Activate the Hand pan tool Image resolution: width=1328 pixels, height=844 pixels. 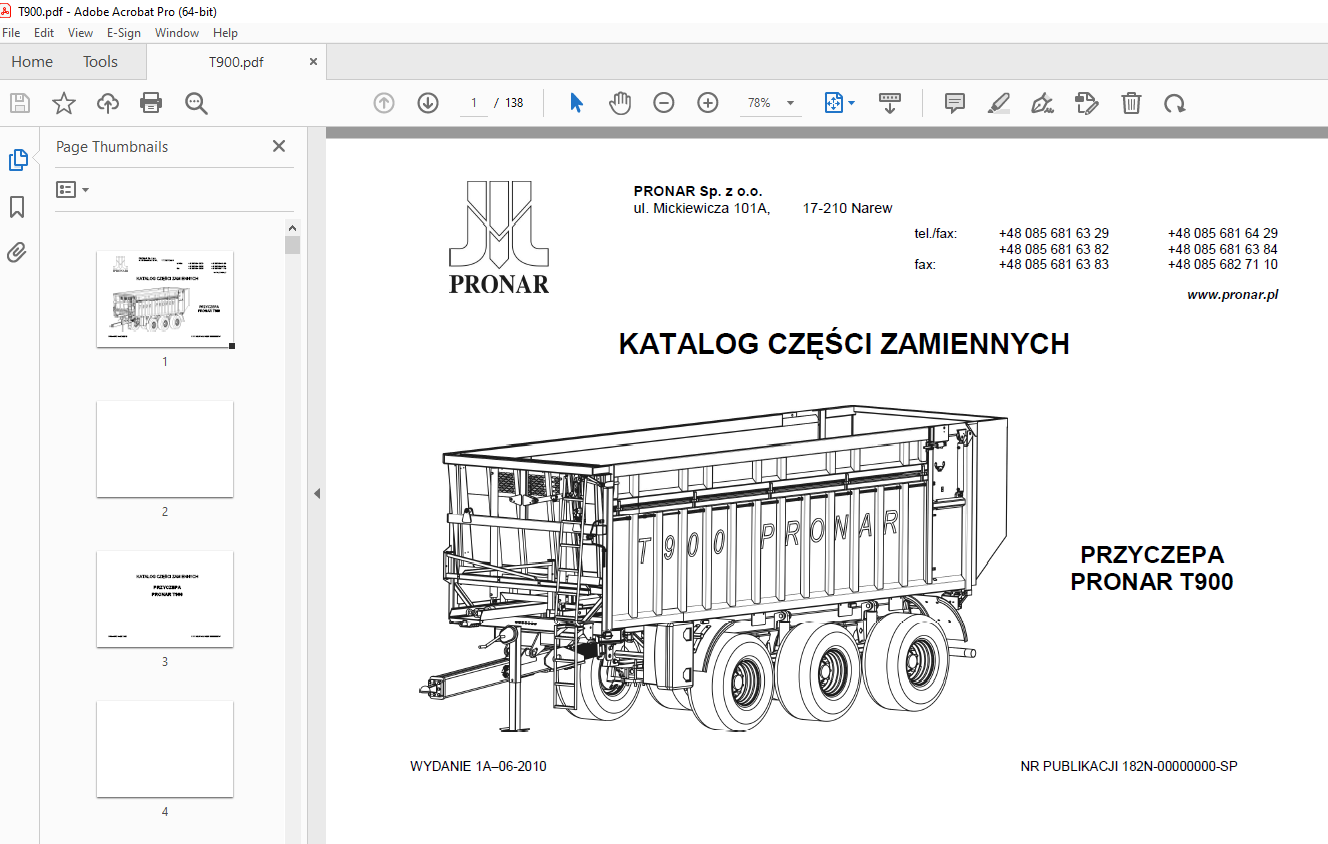coord(620,103)
